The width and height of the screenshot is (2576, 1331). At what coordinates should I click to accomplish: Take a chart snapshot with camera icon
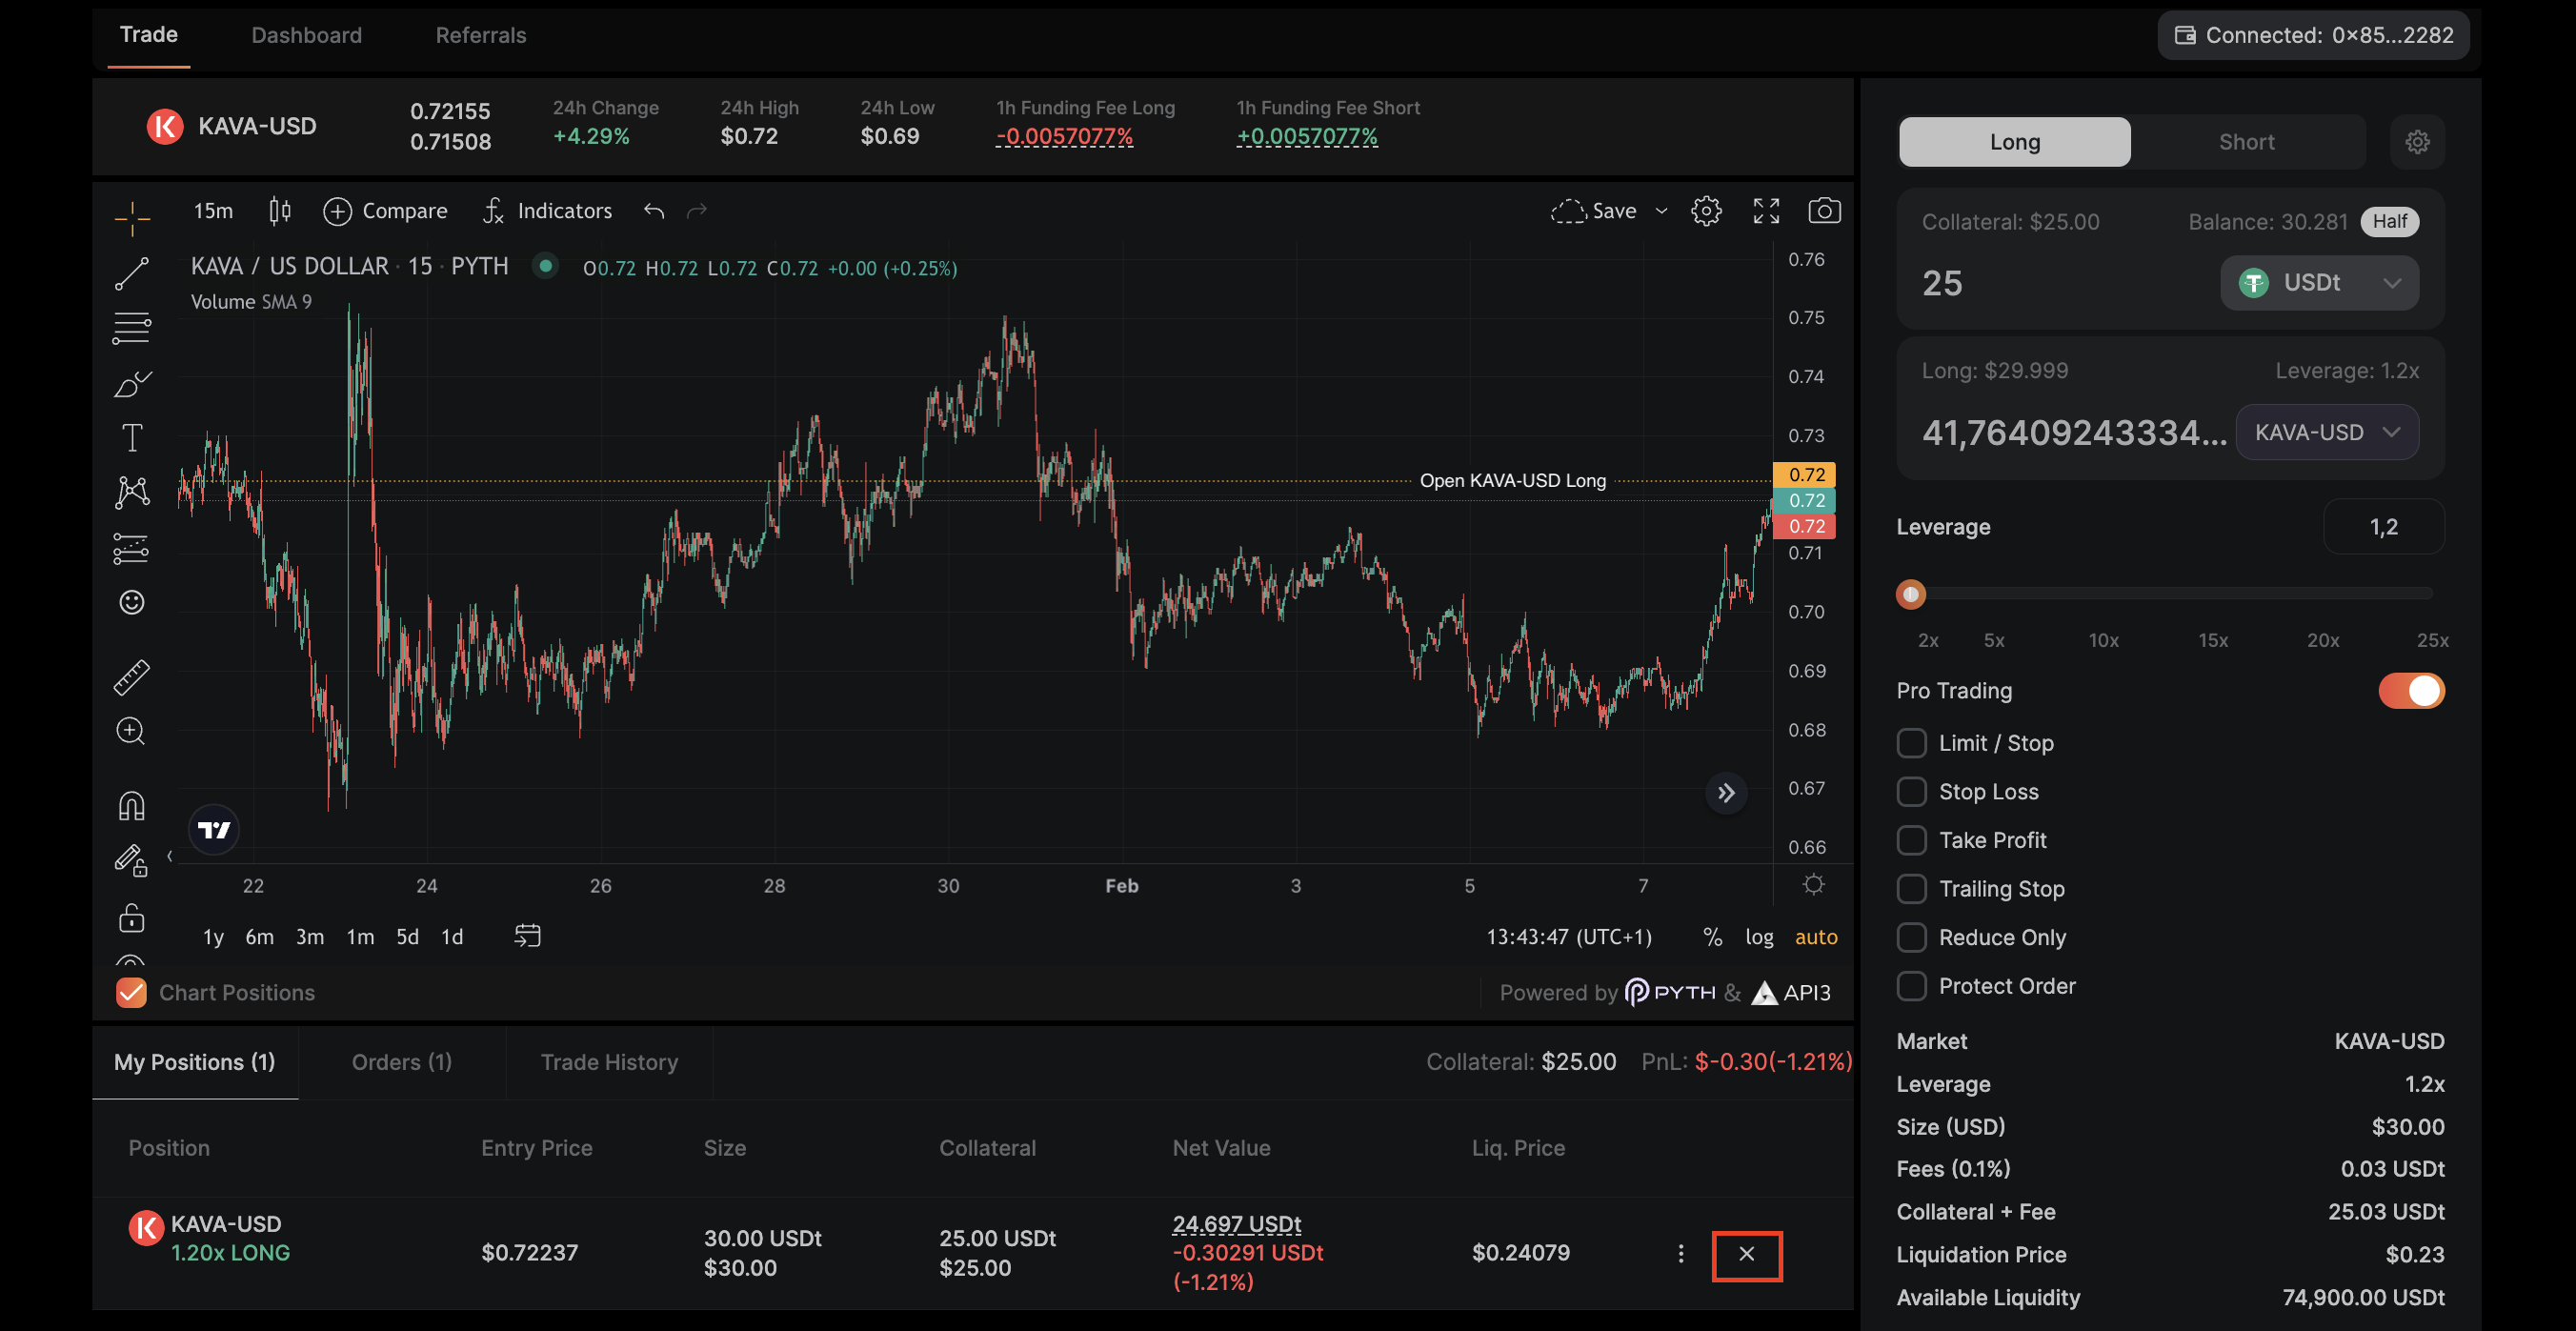pos(1824,211)
